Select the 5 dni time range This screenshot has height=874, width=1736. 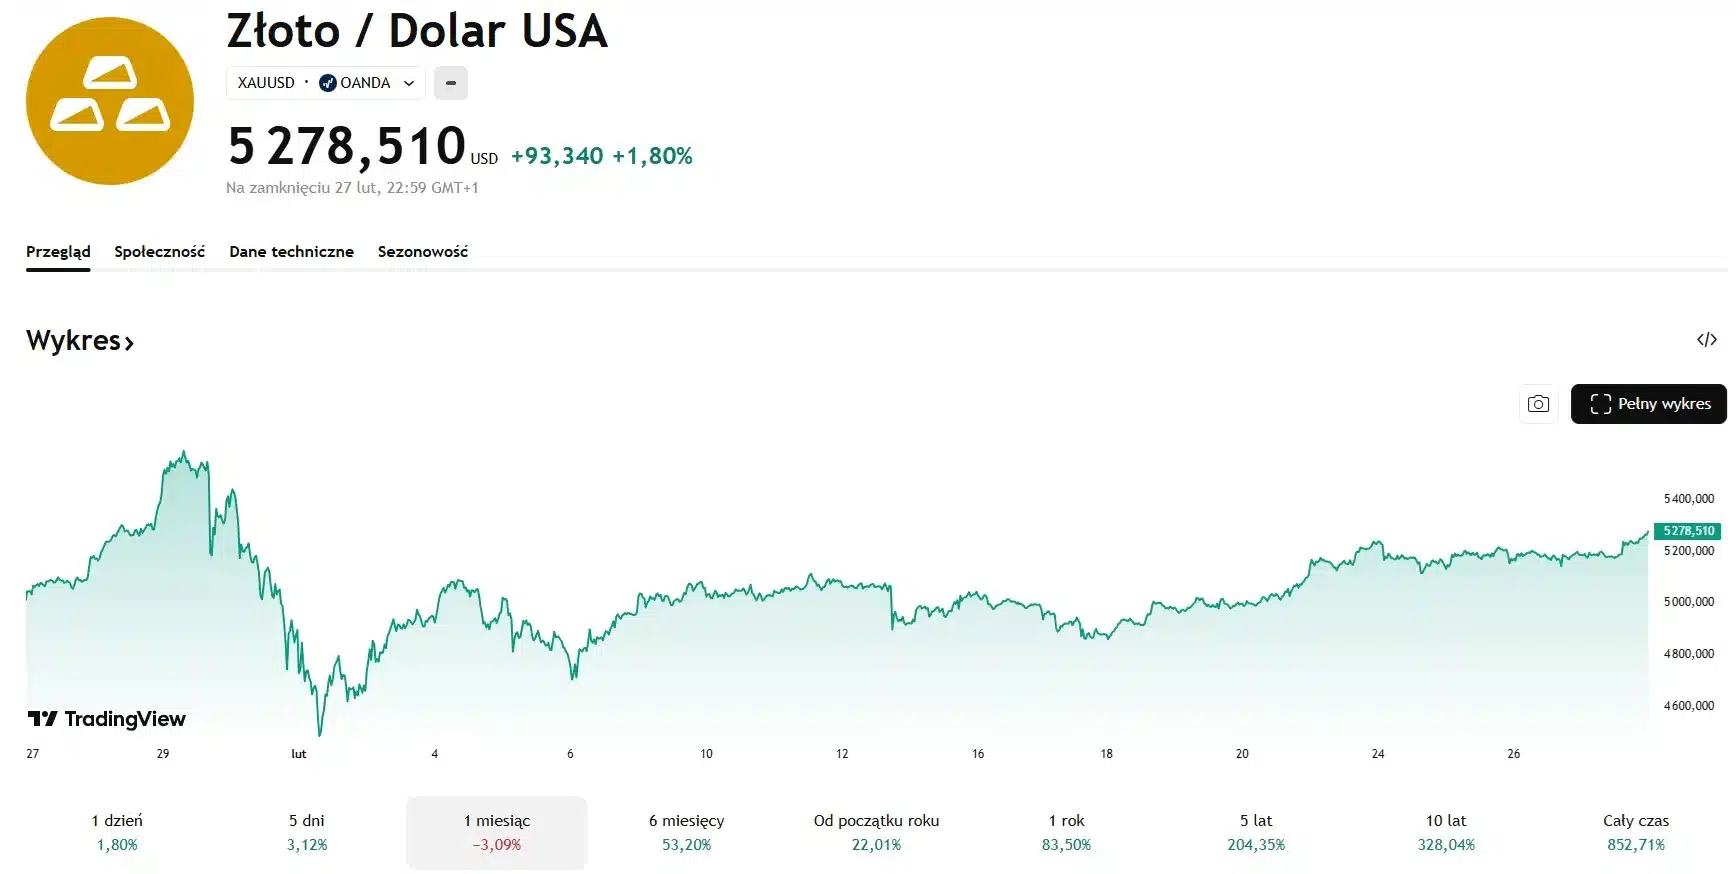307,832
